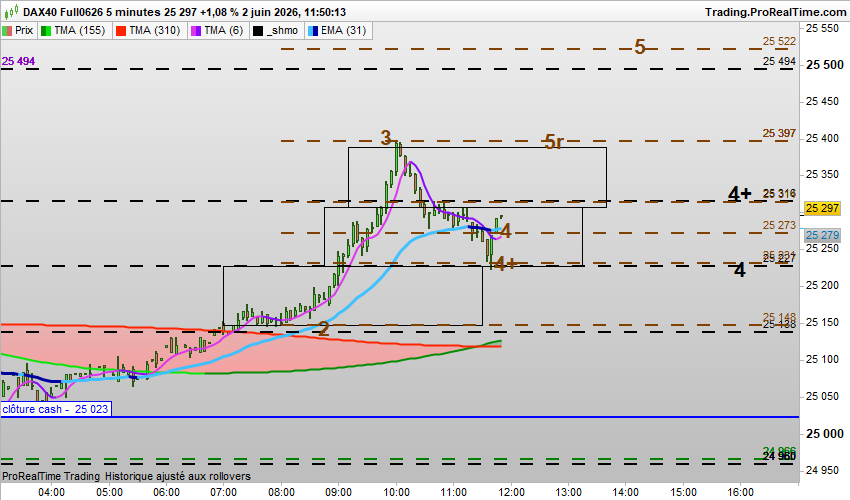Click the 25 273 level label
850x500 pixels.
coord(779,225)
